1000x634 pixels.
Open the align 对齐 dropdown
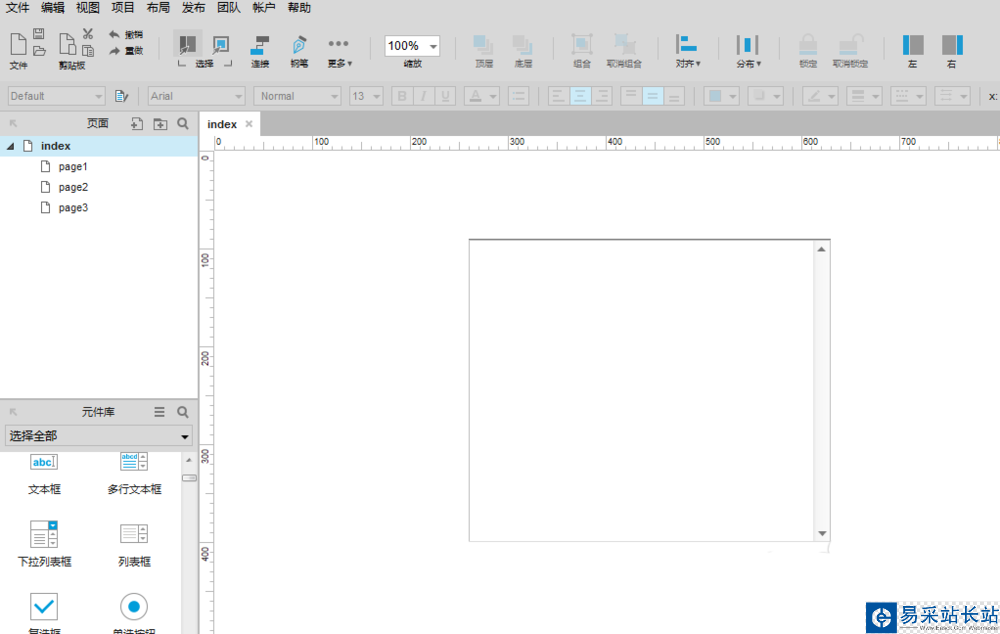pyautogui.click(x=688, y=51)
